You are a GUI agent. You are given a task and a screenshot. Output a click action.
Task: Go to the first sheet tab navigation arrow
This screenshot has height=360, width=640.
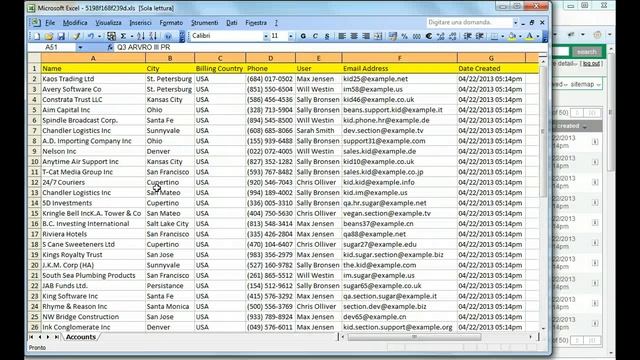point(31,337)
